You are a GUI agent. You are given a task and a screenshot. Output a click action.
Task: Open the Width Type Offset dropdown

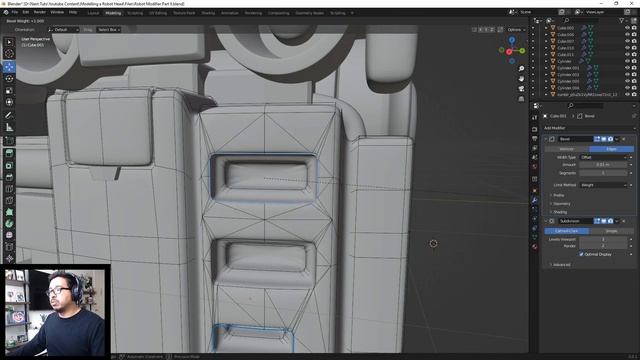tap(603, 157)
